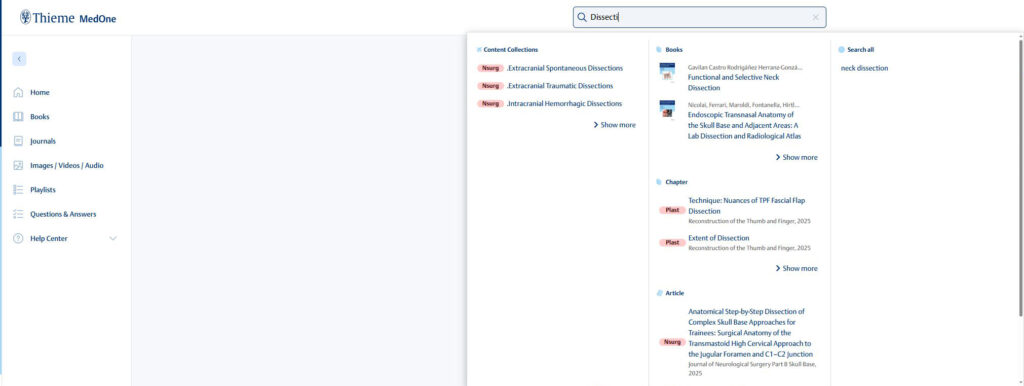Open .Extracranial Traumatic Dissections collection
This screenshot has height=386, width=1024.
click(560, 86)
